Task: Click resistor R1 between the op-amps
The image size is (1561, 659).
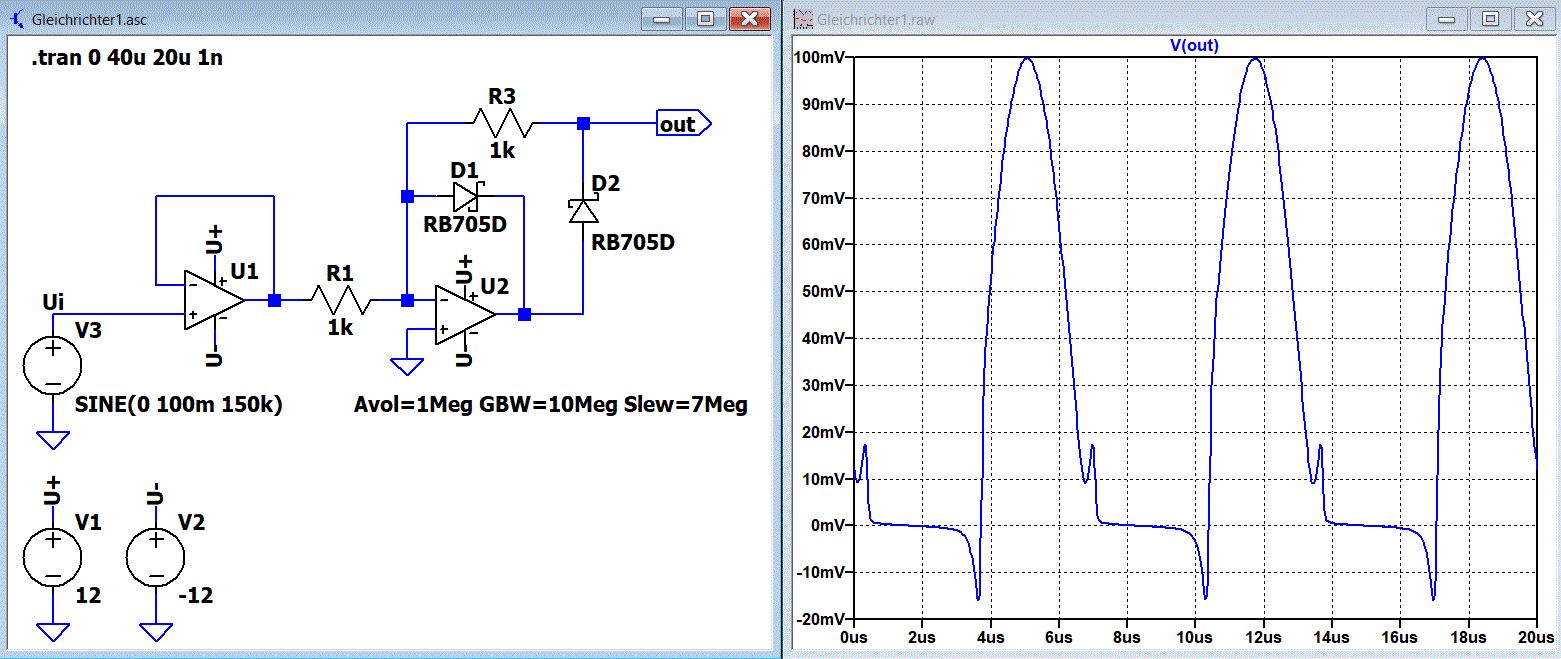Action: pyautogui.click(x=341, y=299)
